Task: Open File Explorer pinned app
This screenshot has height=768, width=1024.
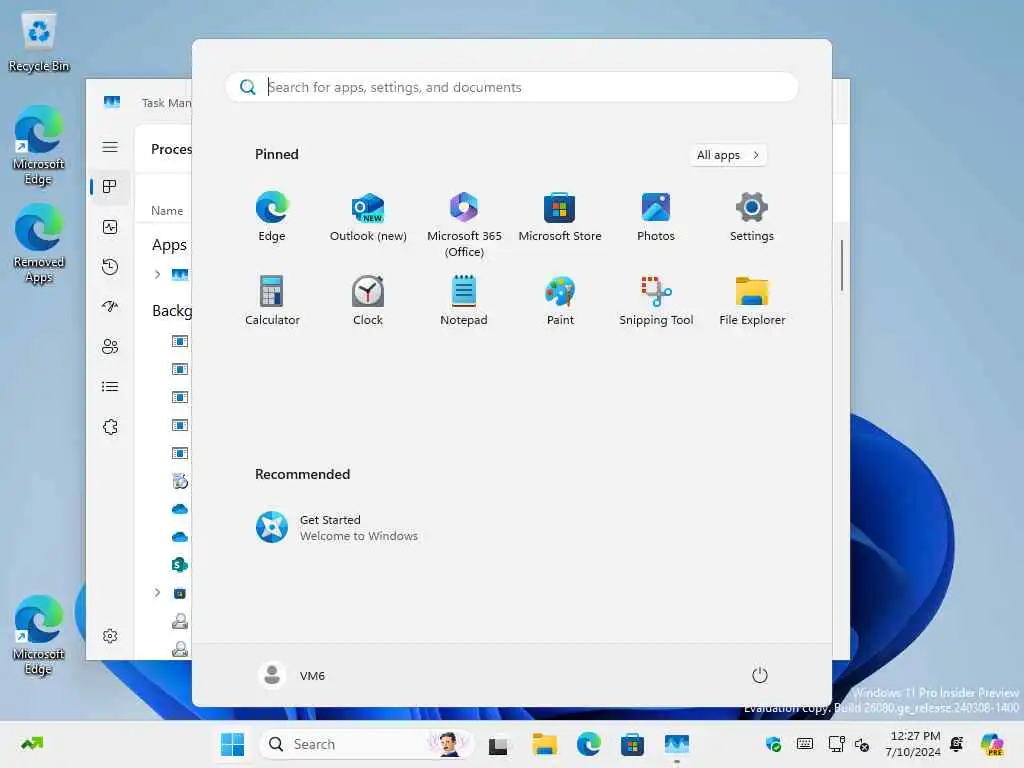Action: pyautogui.click(x=752, y=300)
